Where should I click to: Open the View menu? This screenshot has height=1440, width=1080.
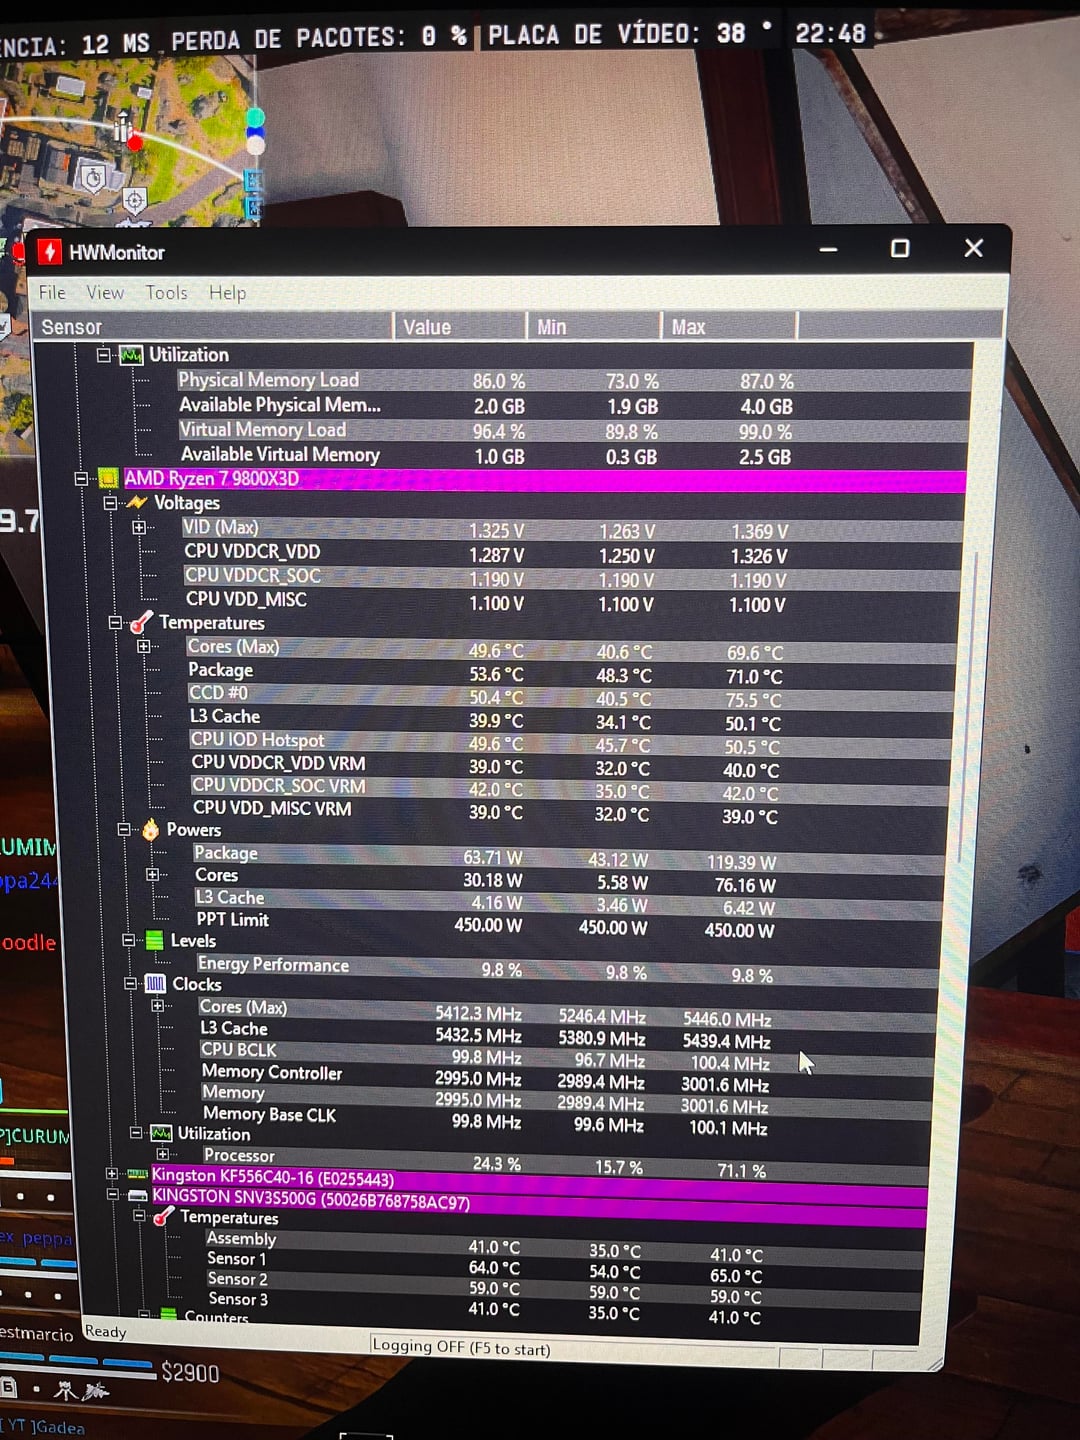point(105,292)
